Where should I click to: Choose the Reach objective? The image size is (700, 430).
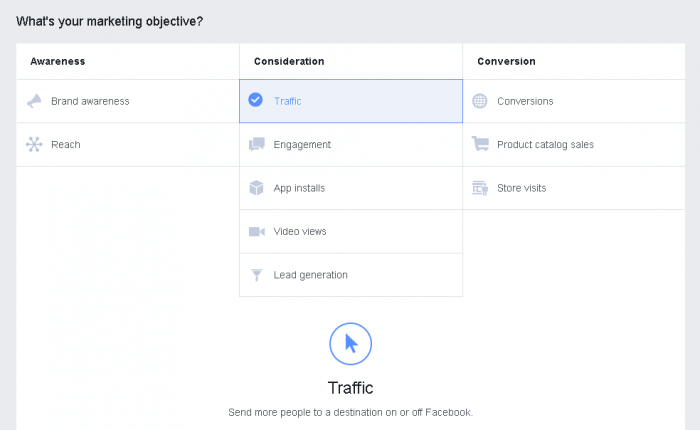pos(66,145)
